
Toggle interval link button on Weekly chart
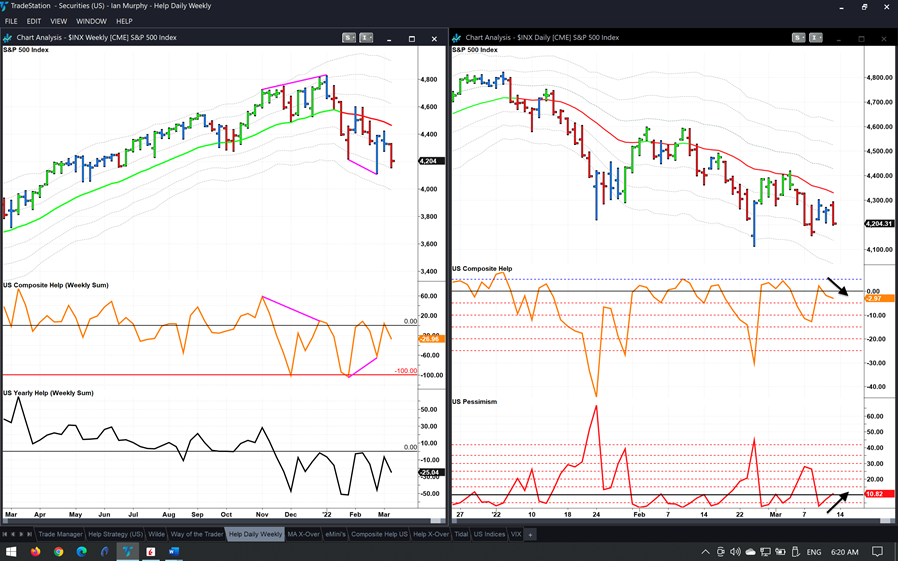pos(367,38)
